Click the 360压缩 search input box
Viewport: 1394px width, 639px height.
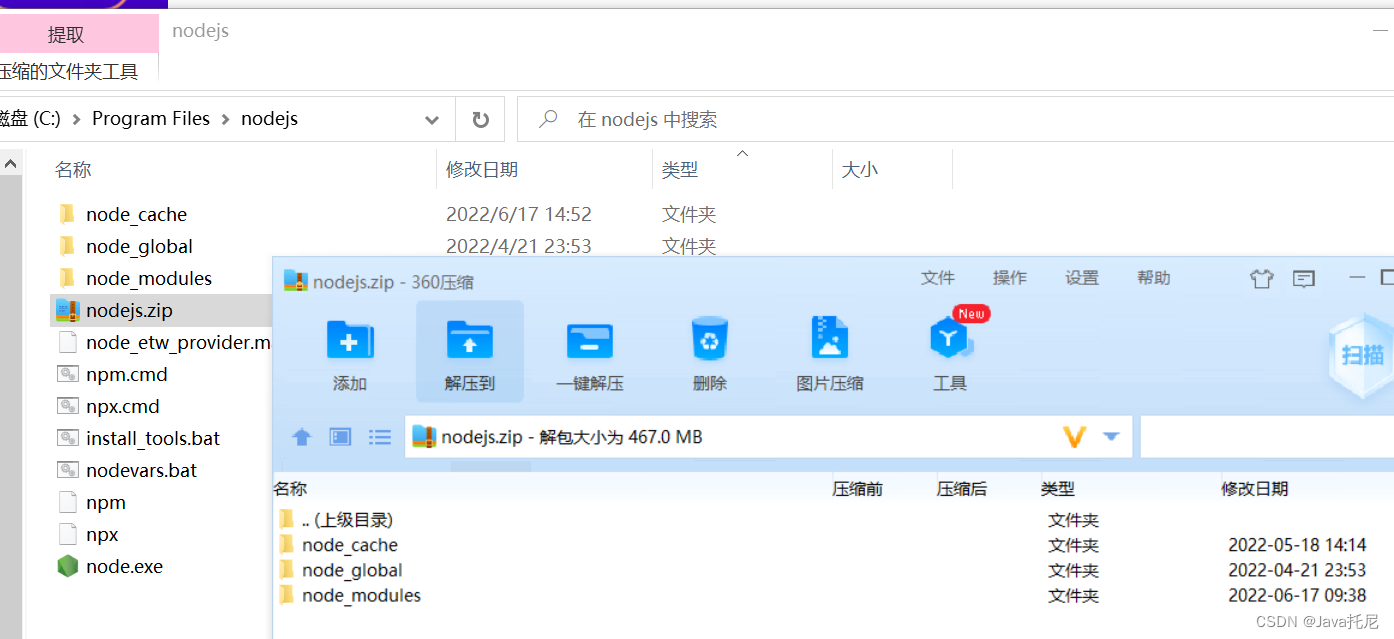(x=1267, y=437)
